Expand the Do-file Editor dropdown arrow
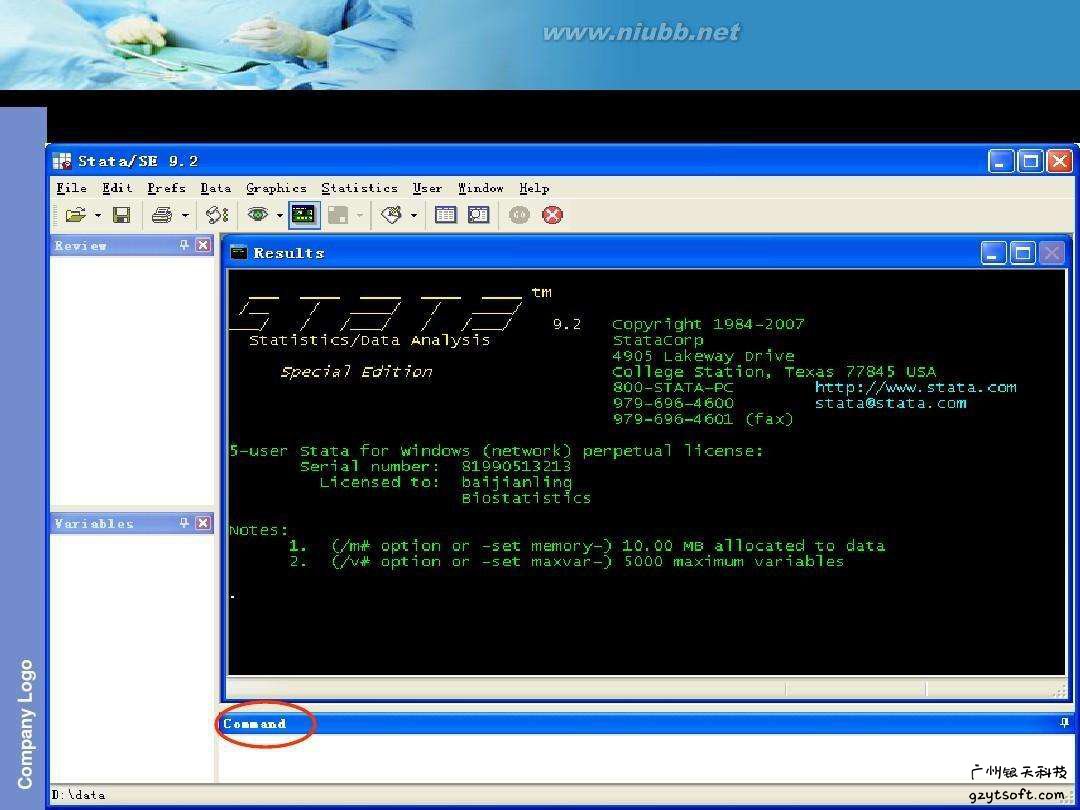Image resolution: width=1080 pixels, height=810 pixels. tap(413, 216)
